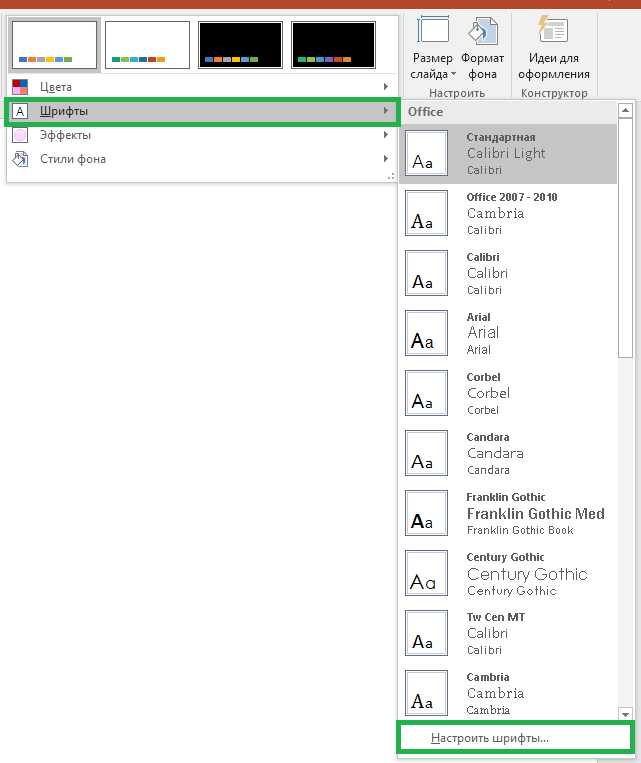The height and width of the screenshot is (763, 641).
Task: Open Формат фона tool
Action: pos(482,49)
